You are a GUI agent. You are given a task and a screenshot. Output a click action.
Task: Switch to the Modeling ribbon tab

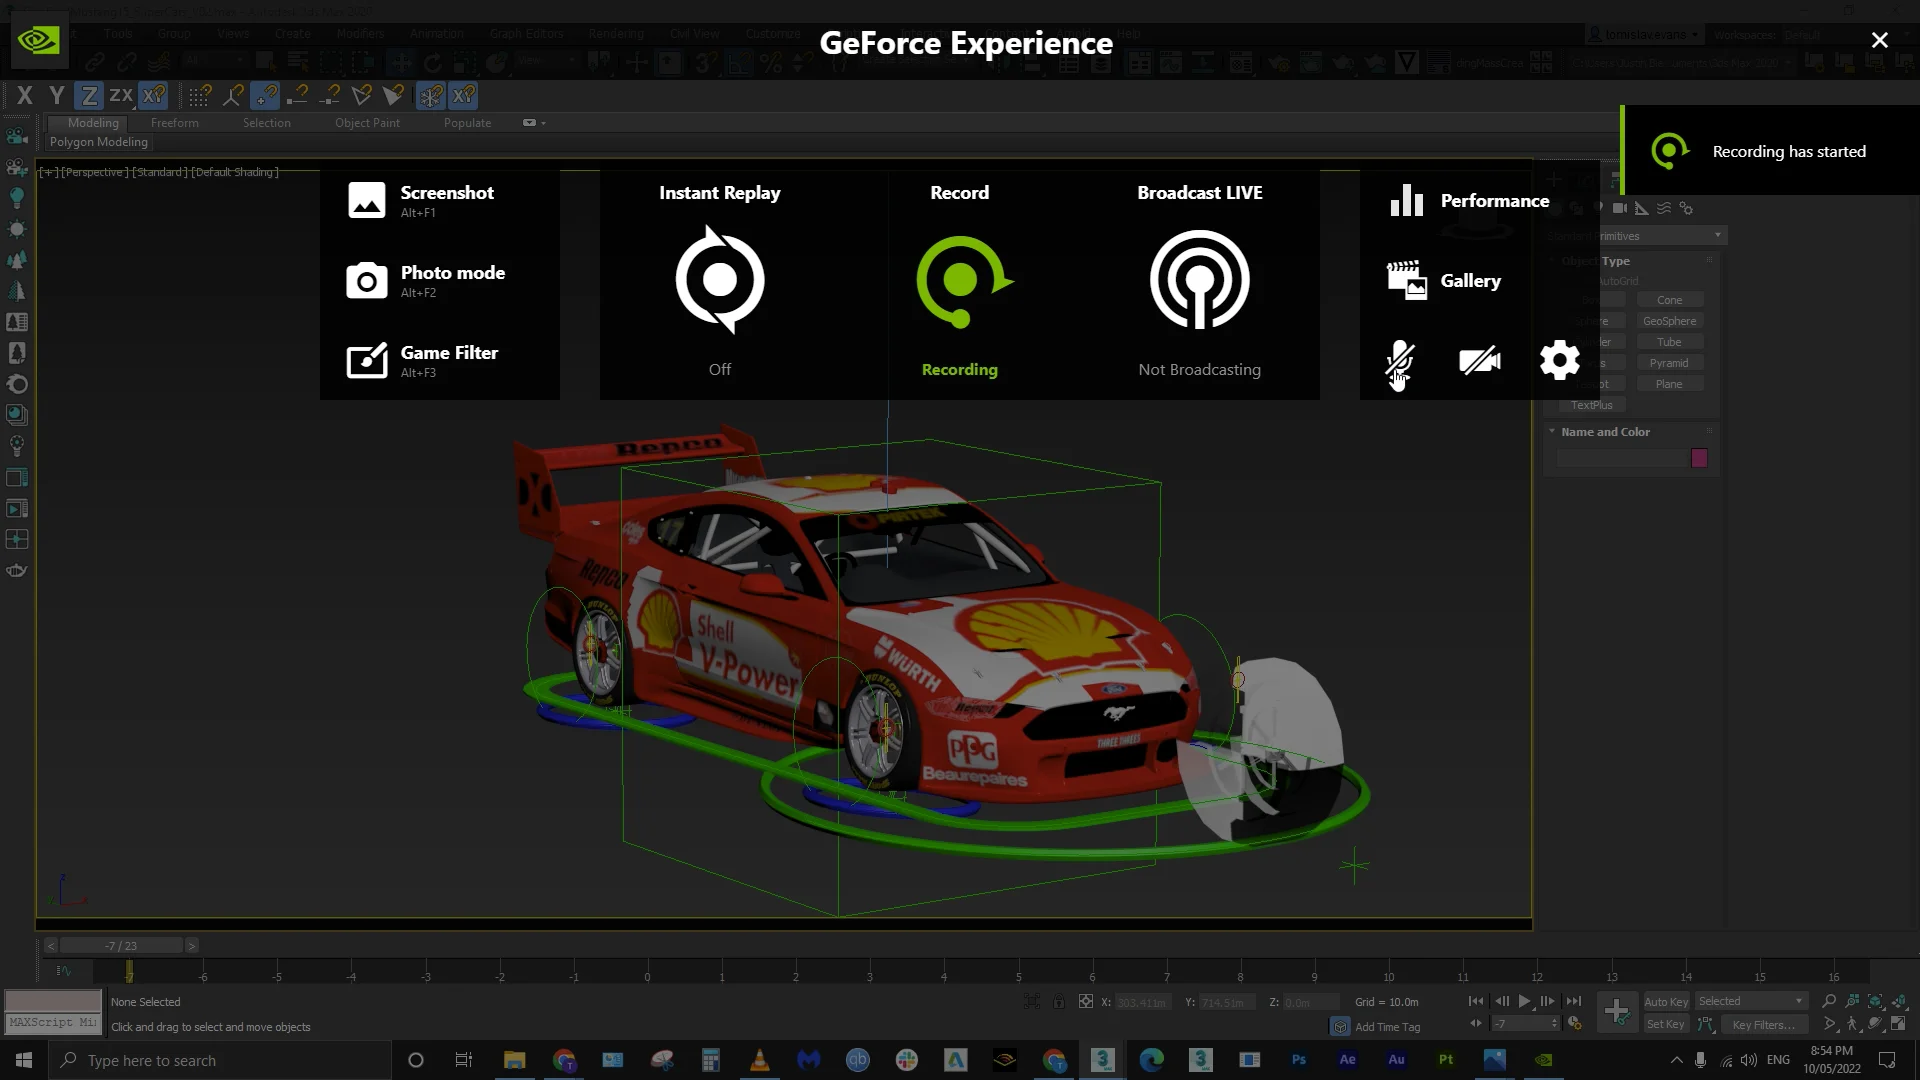pyautogui.click(x=93, y=123)
